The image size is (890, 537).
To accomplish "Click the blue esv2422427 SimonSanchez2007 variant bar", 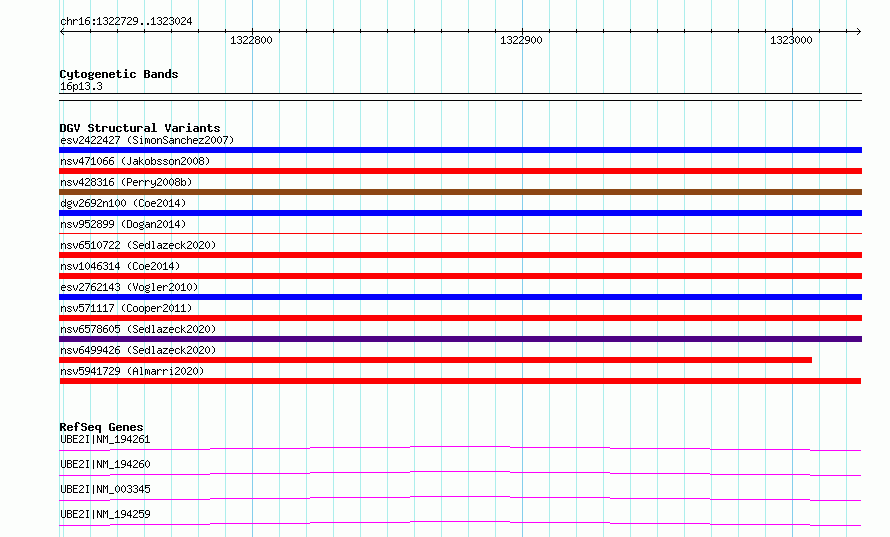I will pos(460,150).
